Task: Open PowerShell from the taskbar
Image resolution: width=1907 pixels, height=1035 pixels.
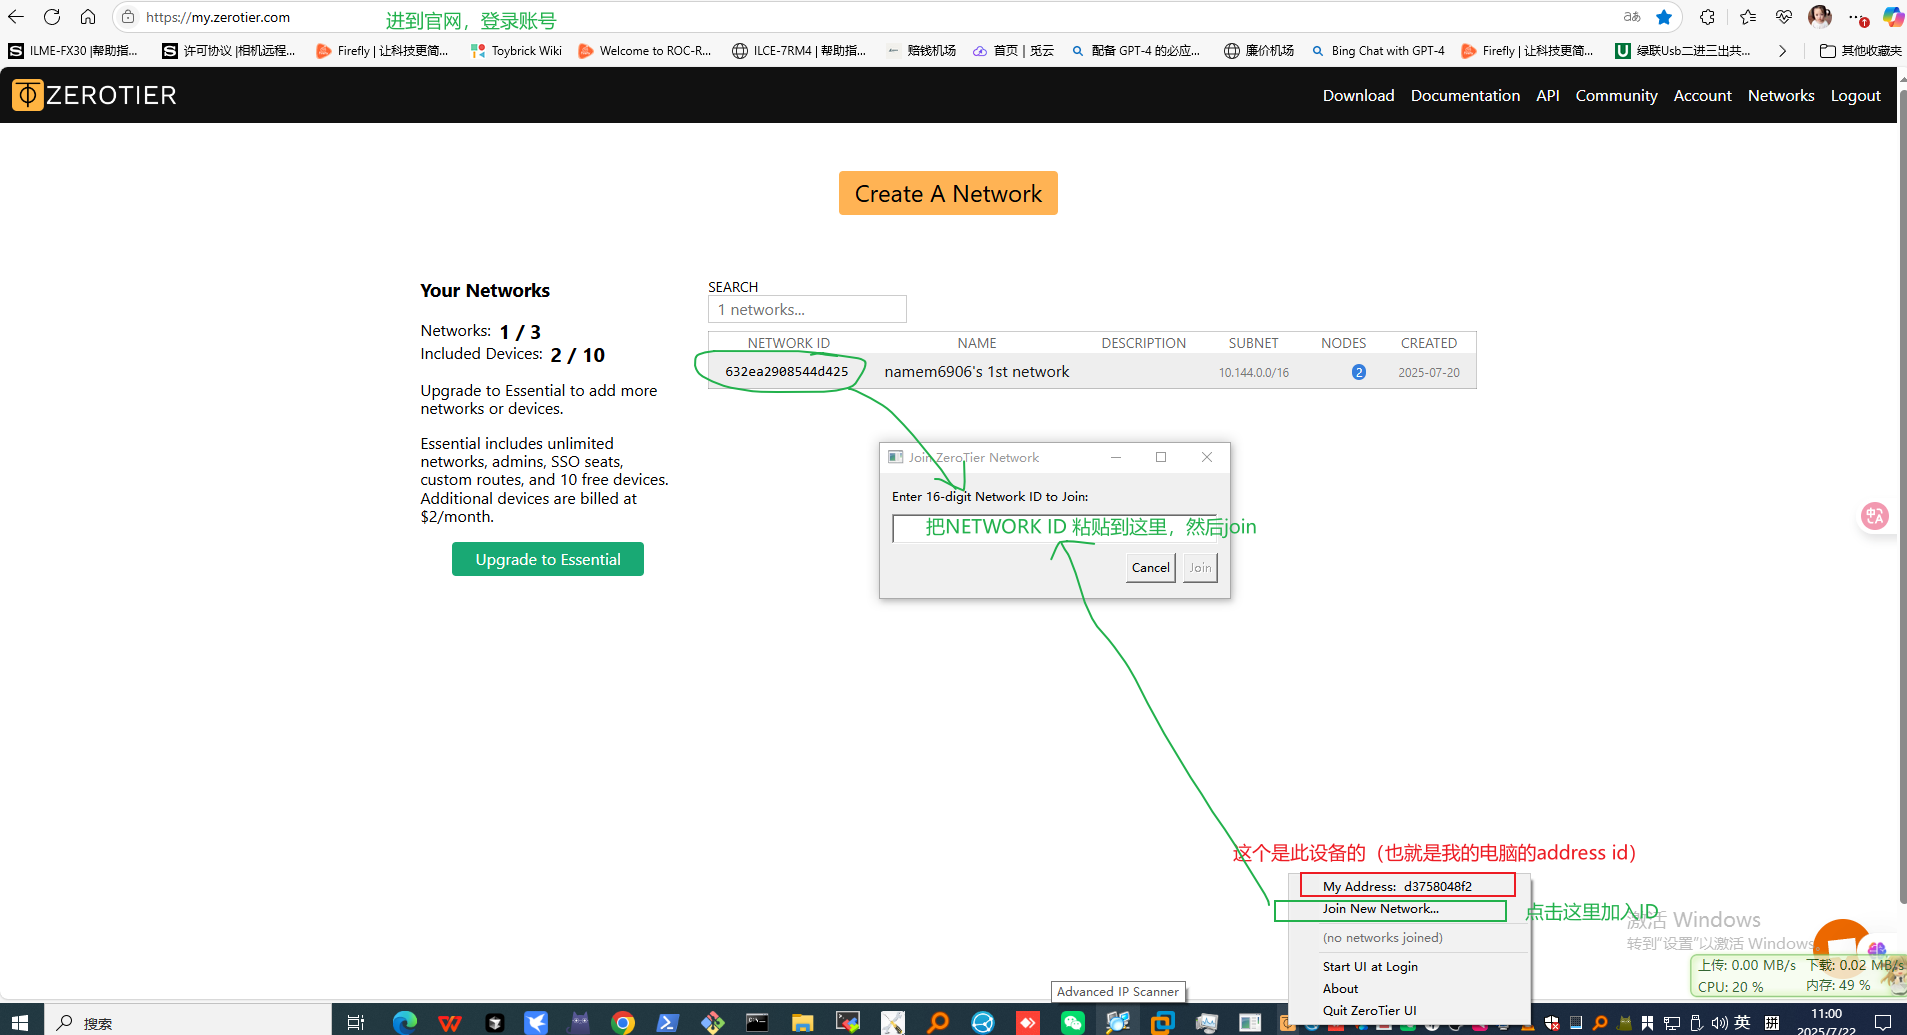Action: (x=667, y=1022)
